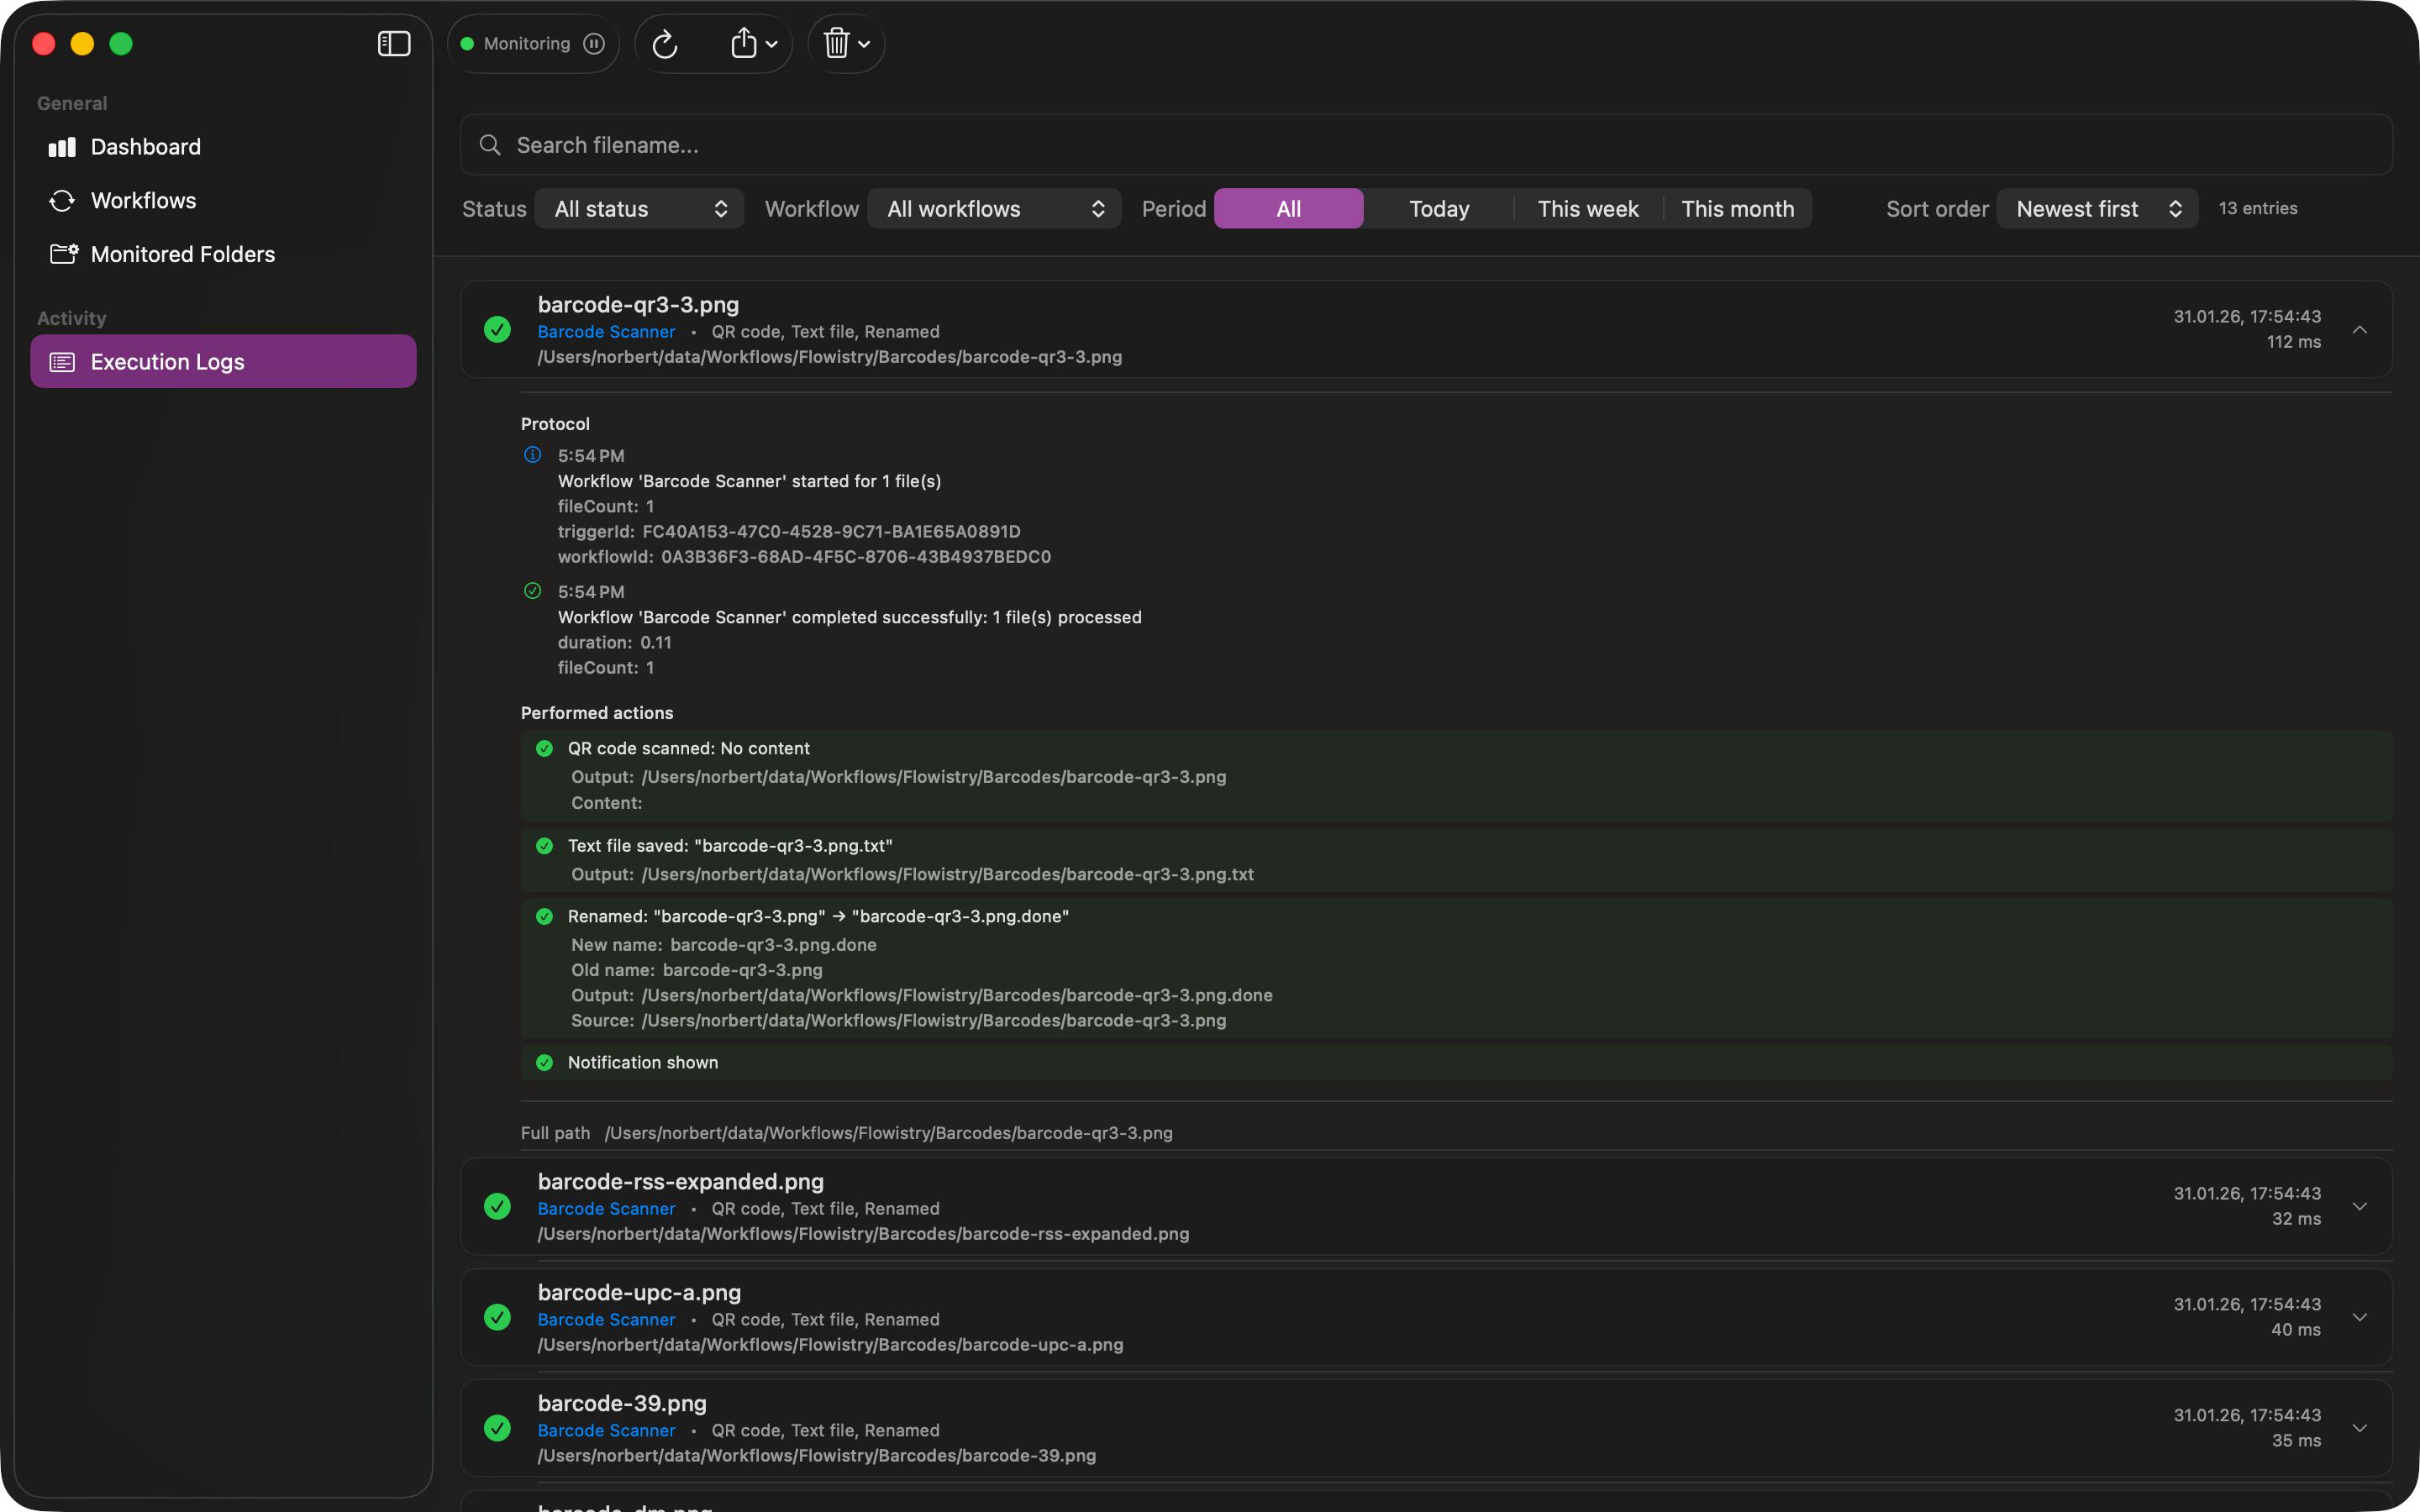Viewport: 2420px width, 1512px height.
Task: Open the export share icon
Action: (743, 44)
